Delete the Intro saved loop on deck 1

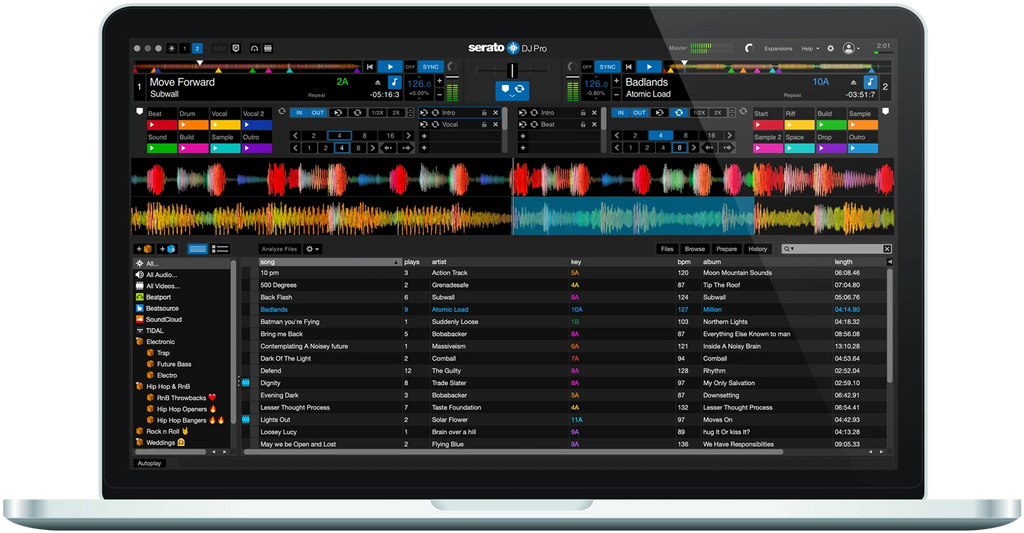pyautogui.click(x=496, y=113)
